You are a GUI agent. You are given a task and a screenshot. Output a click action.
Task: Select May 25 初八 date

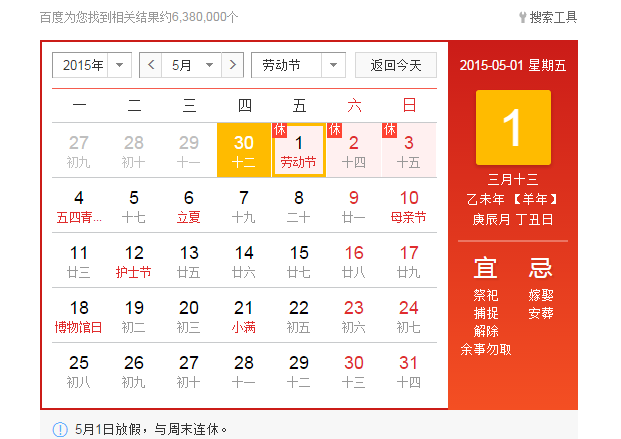coord(79,370)
